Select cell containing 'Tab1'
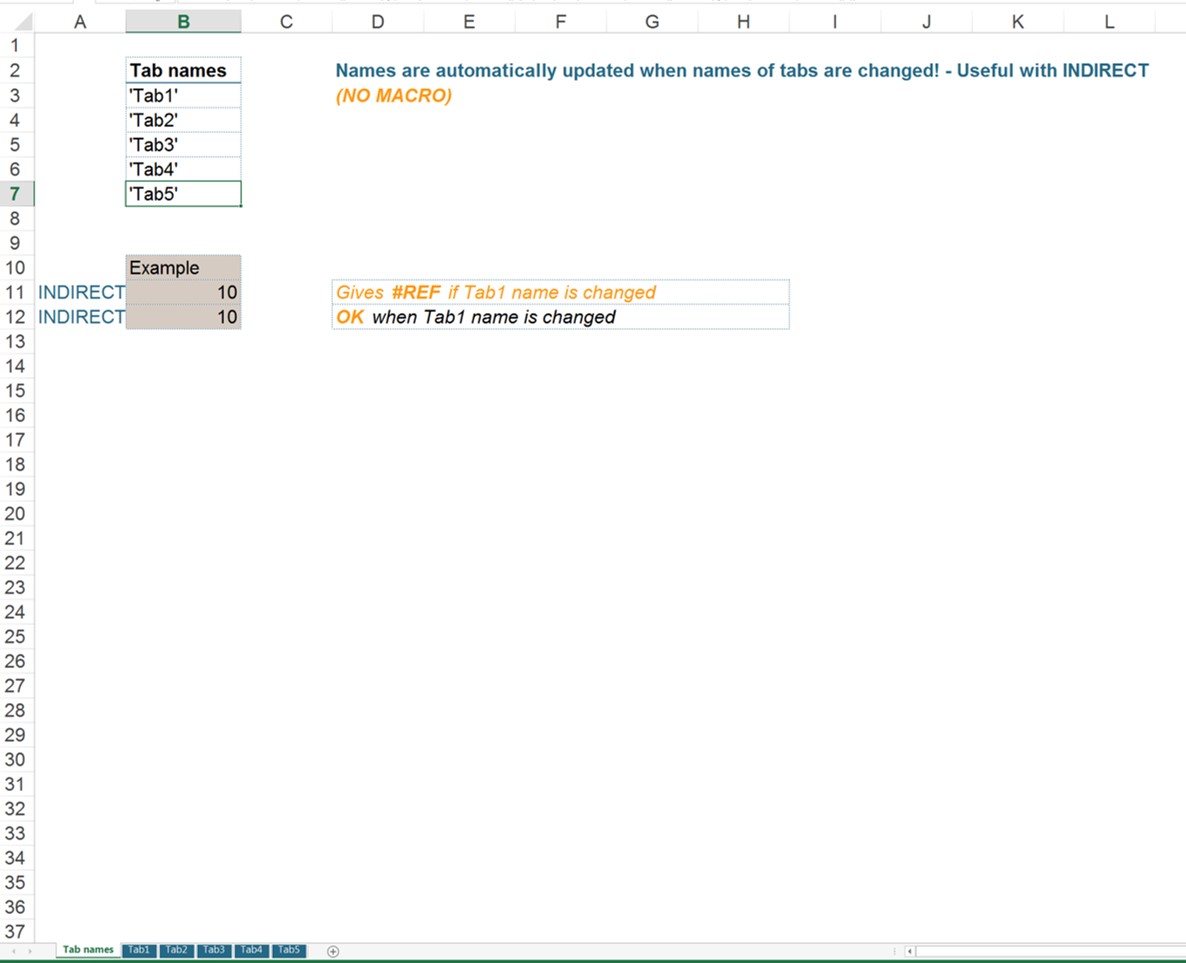This screenshot has width=1186, height=963. (x=184, y=95)
